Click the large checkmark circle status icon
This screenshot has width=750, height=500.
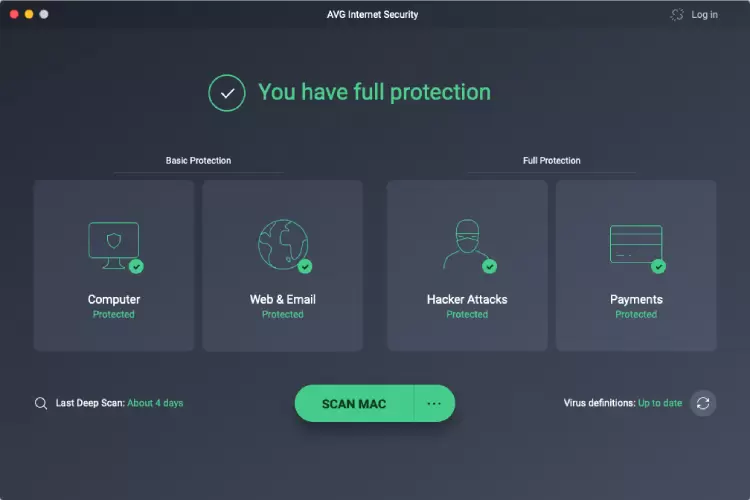click(x=227, y=93)
